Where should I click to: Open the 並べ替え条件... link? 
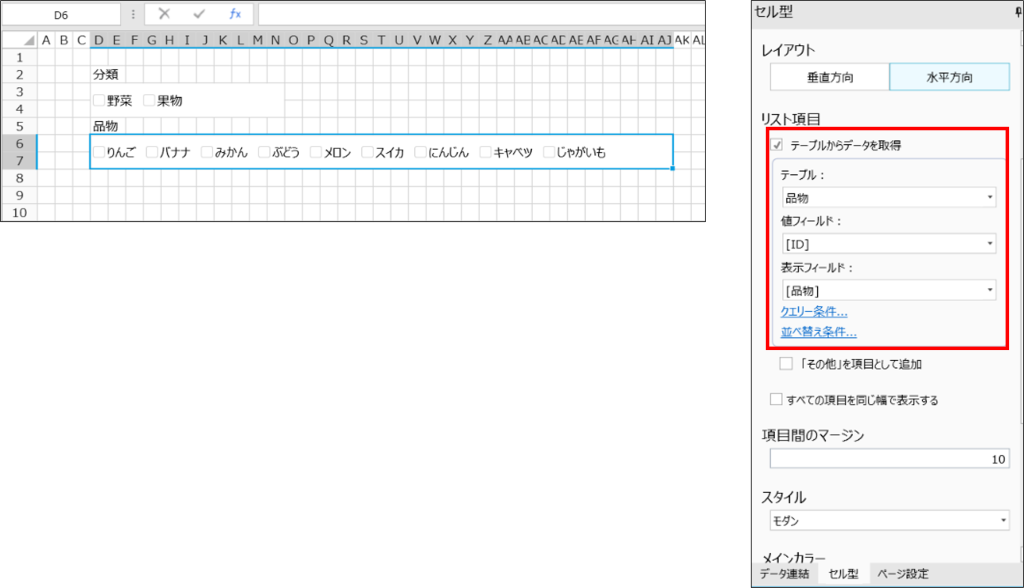coord(818,332)
